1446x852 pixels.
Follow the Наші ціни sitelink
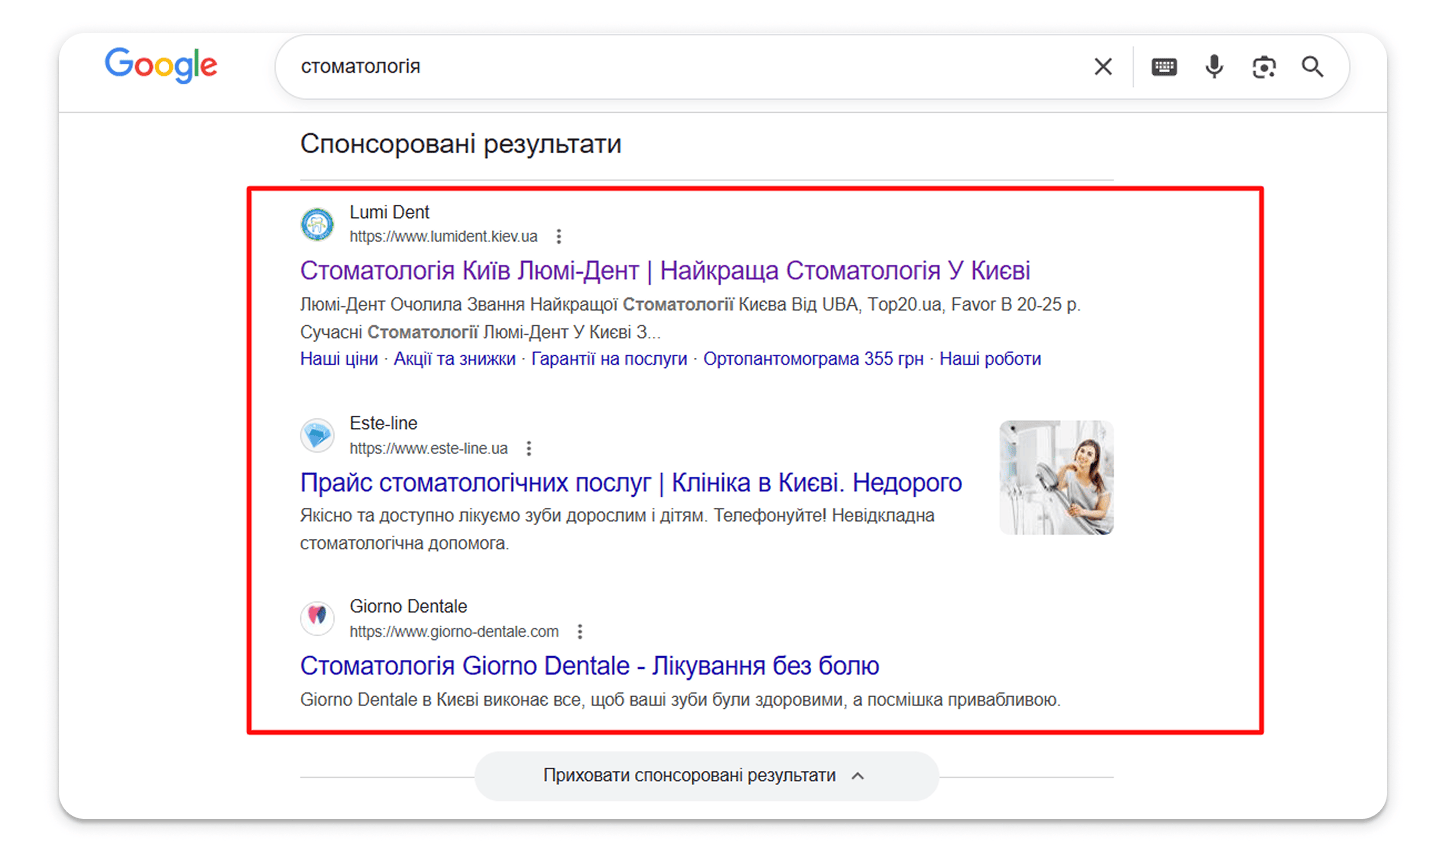[339, 359]
